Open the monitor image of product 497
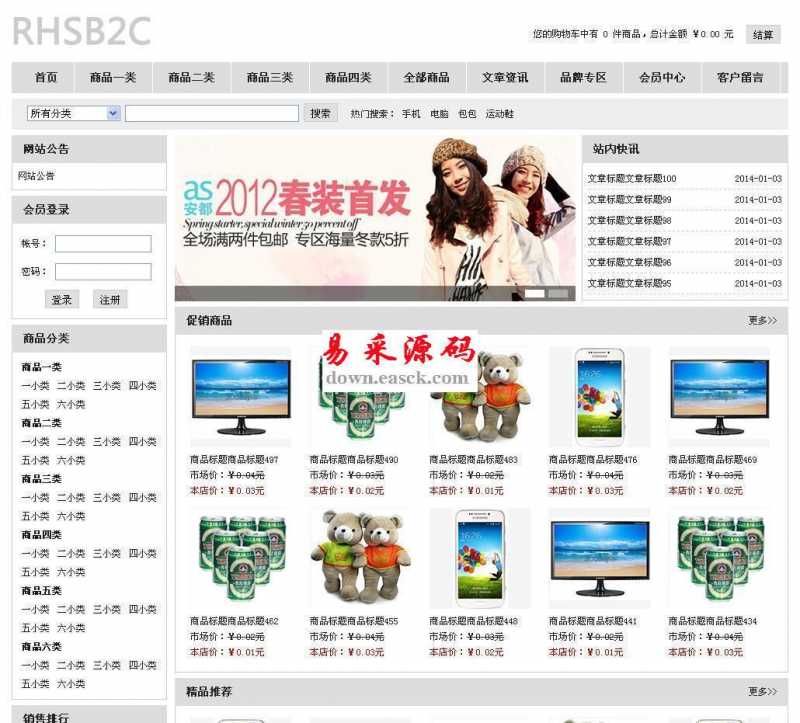 [240, 397]
